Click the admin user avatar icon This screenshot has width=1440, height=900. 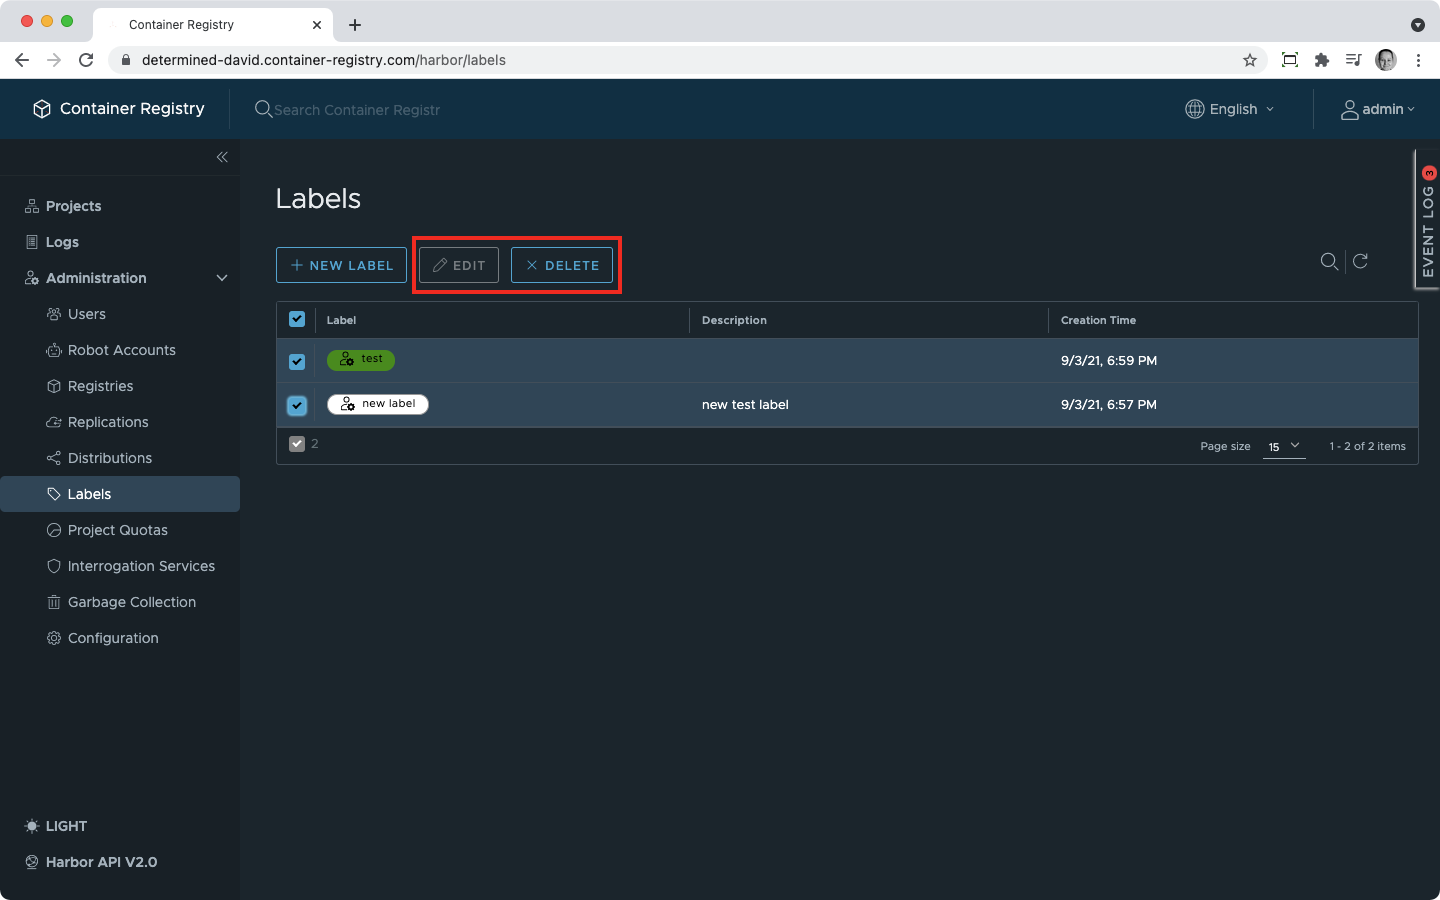point(1349,109)
